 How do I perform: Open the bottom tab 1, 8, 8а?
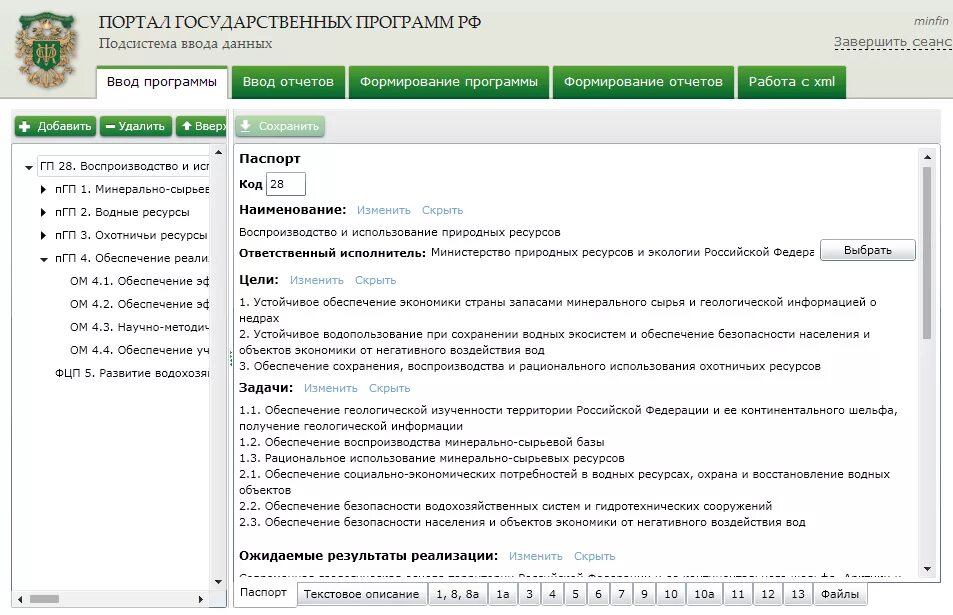(x=458, y=594)
